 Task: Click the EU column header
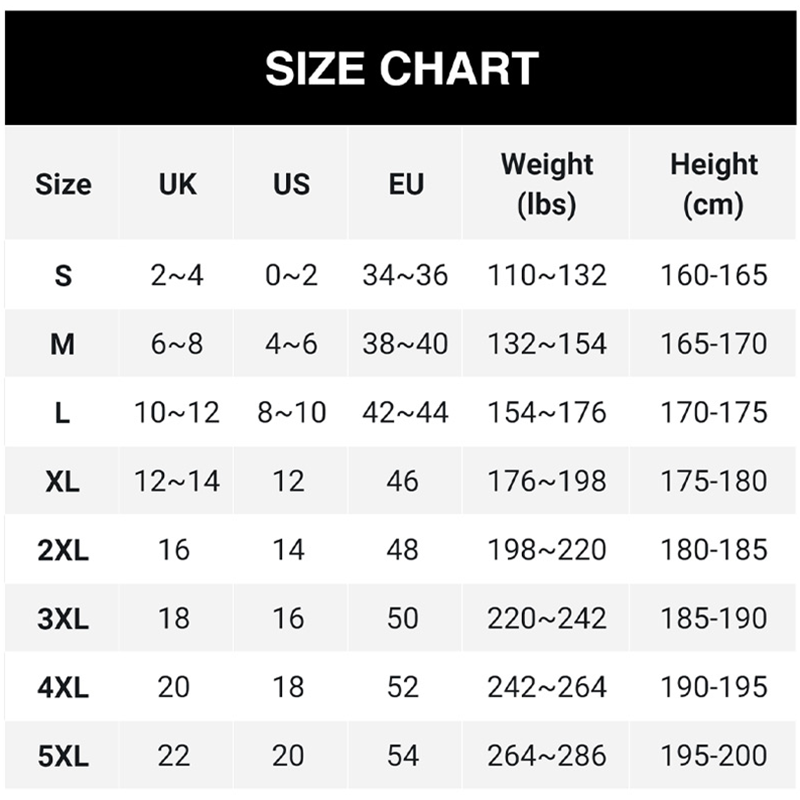[405, 184]
